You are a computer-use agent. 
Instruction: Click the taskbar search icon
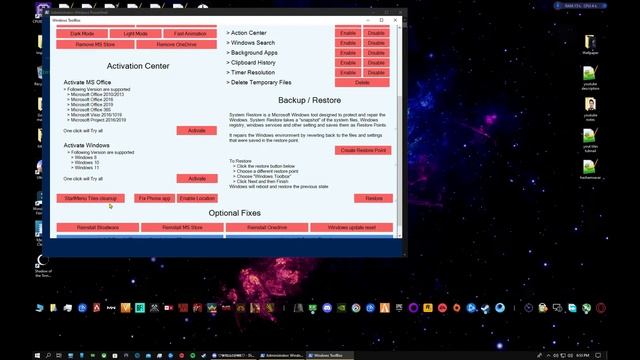pos(48,356)
